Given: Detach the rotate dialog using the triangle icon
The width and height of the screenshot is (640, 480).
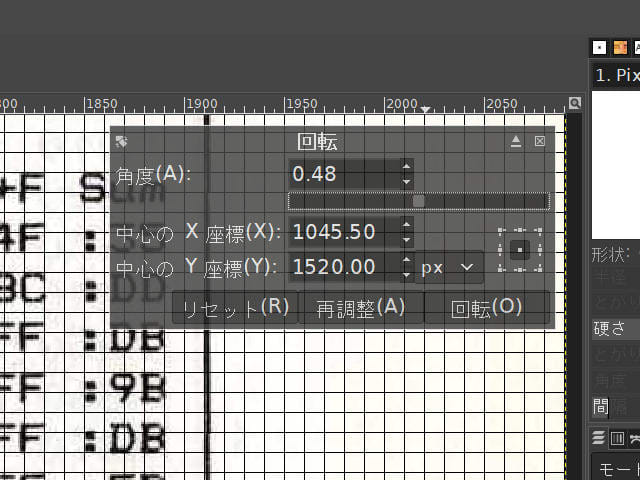Looking at the screenshot, I should click(516, 142).
